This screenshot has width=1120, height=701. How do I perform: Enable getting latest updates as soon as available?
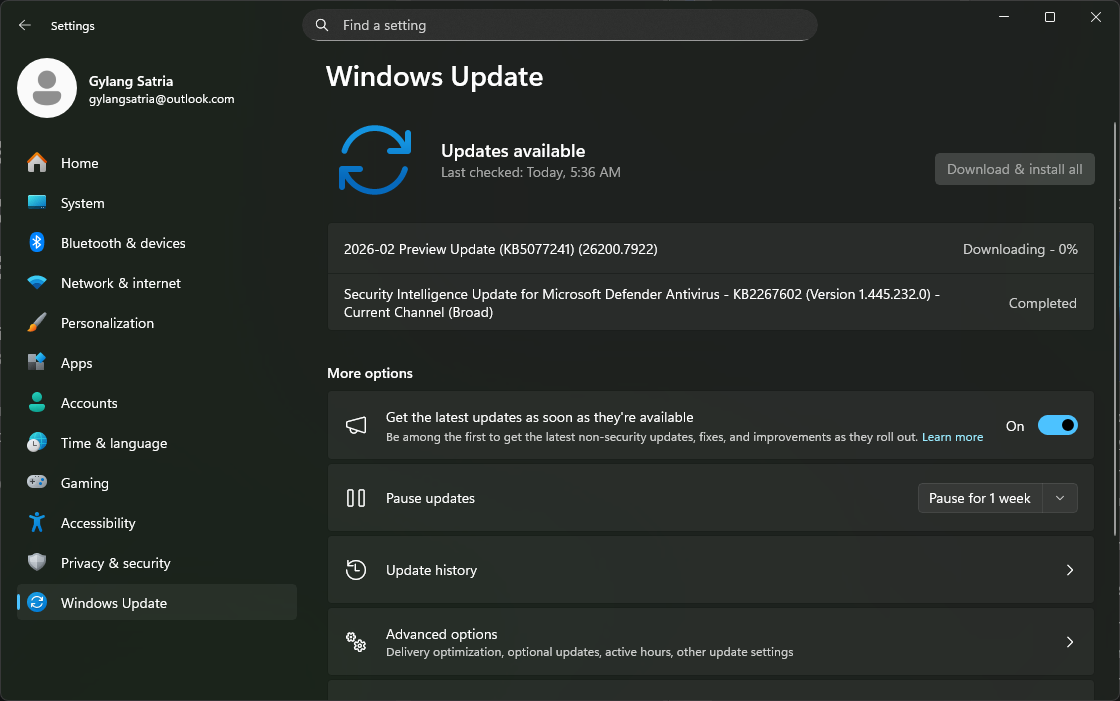(x=1057, y=425)
